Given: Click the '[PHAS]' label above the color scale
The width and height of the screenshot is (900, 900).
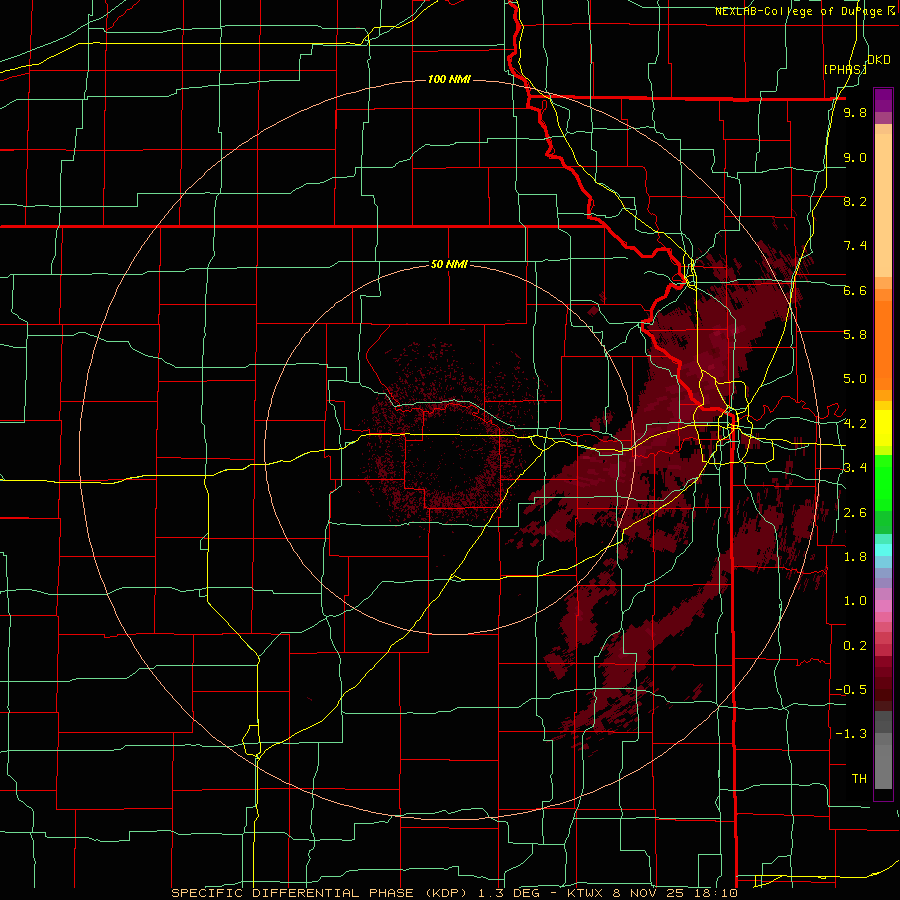Looking at the screenshot, I should 845,69.
